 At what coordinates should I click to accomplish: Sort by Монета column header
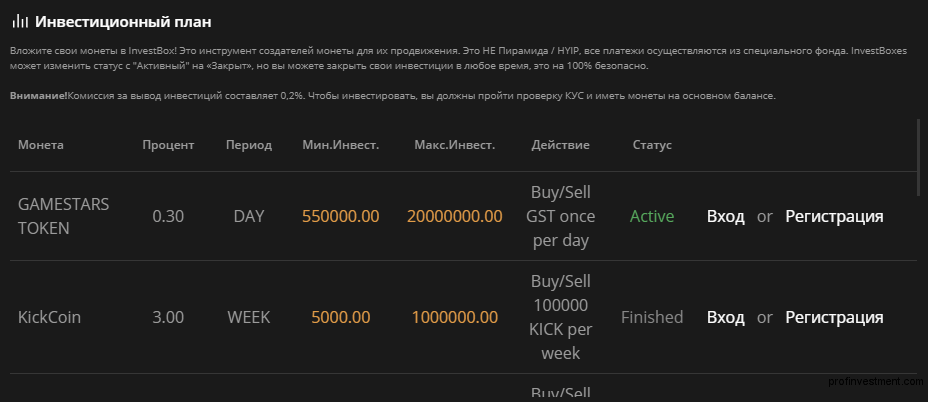click(x=41, y=145)
